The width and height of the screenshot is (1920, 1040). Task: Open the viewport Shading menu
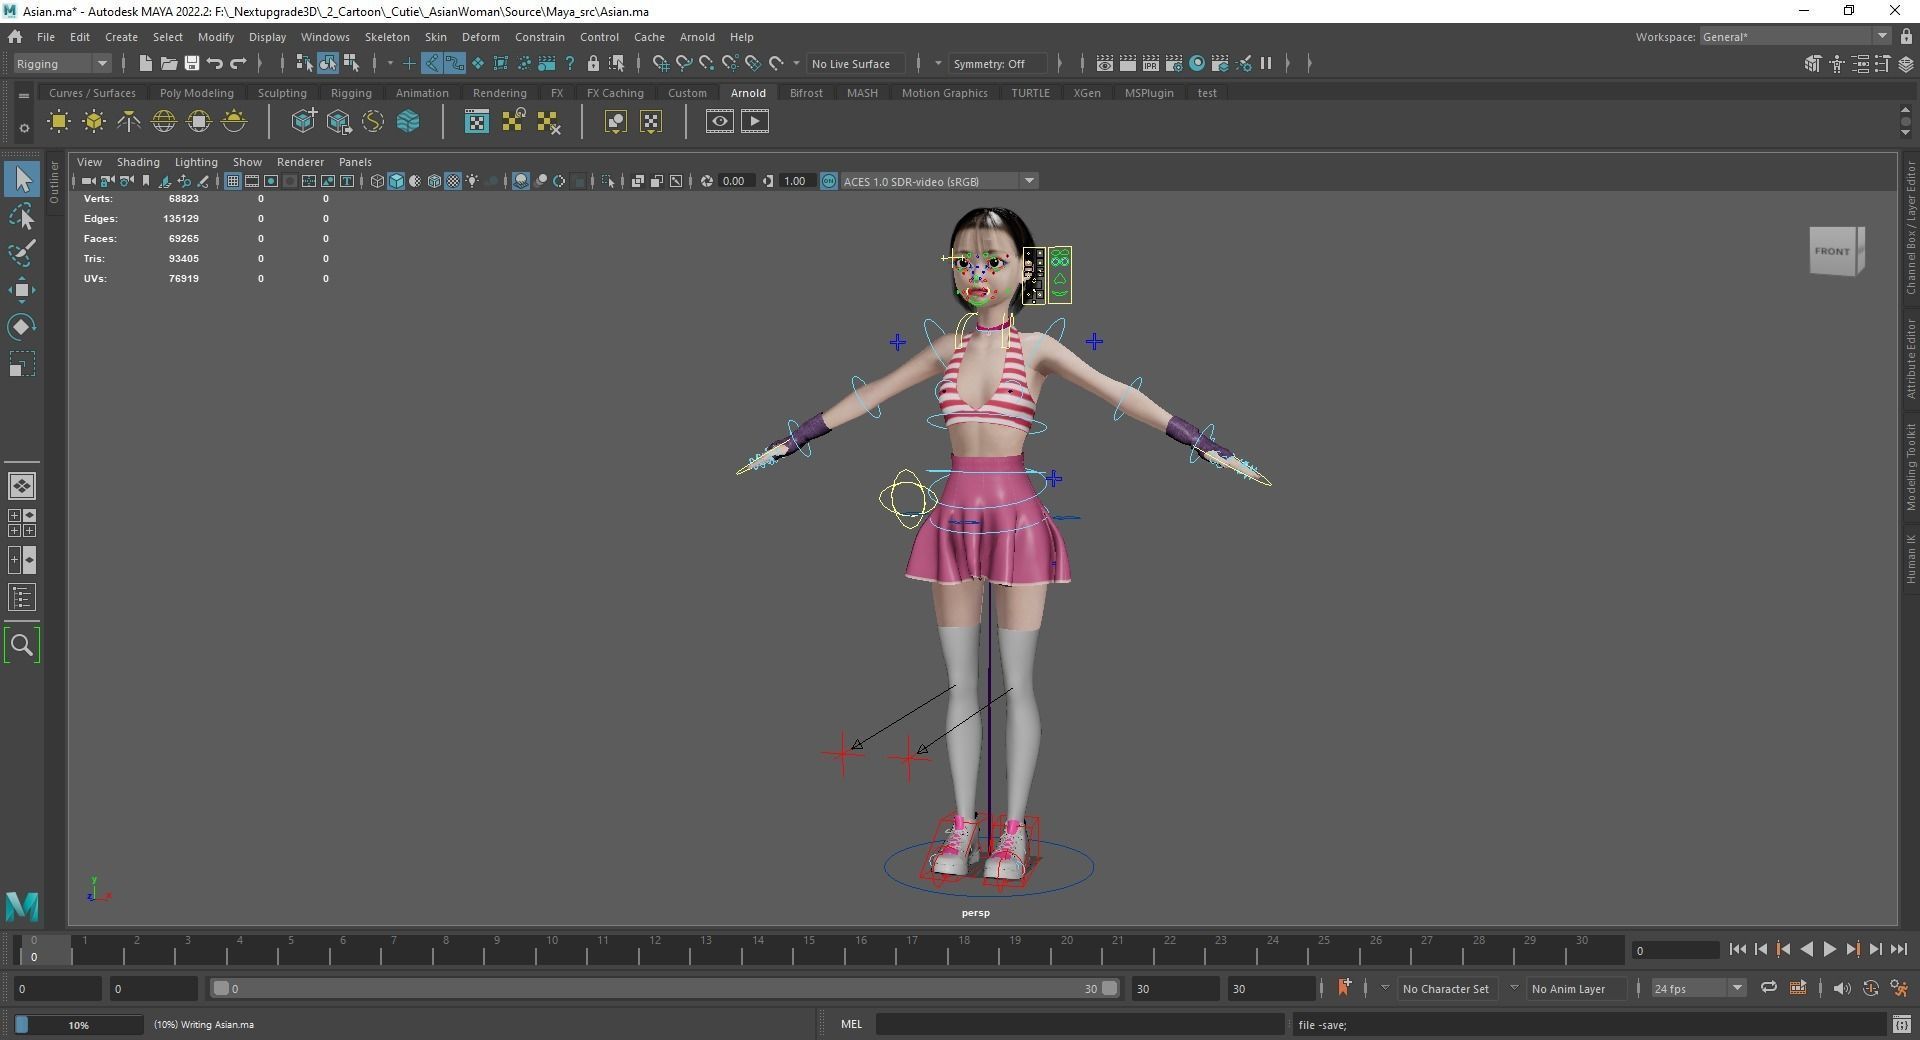click(138, 162)
